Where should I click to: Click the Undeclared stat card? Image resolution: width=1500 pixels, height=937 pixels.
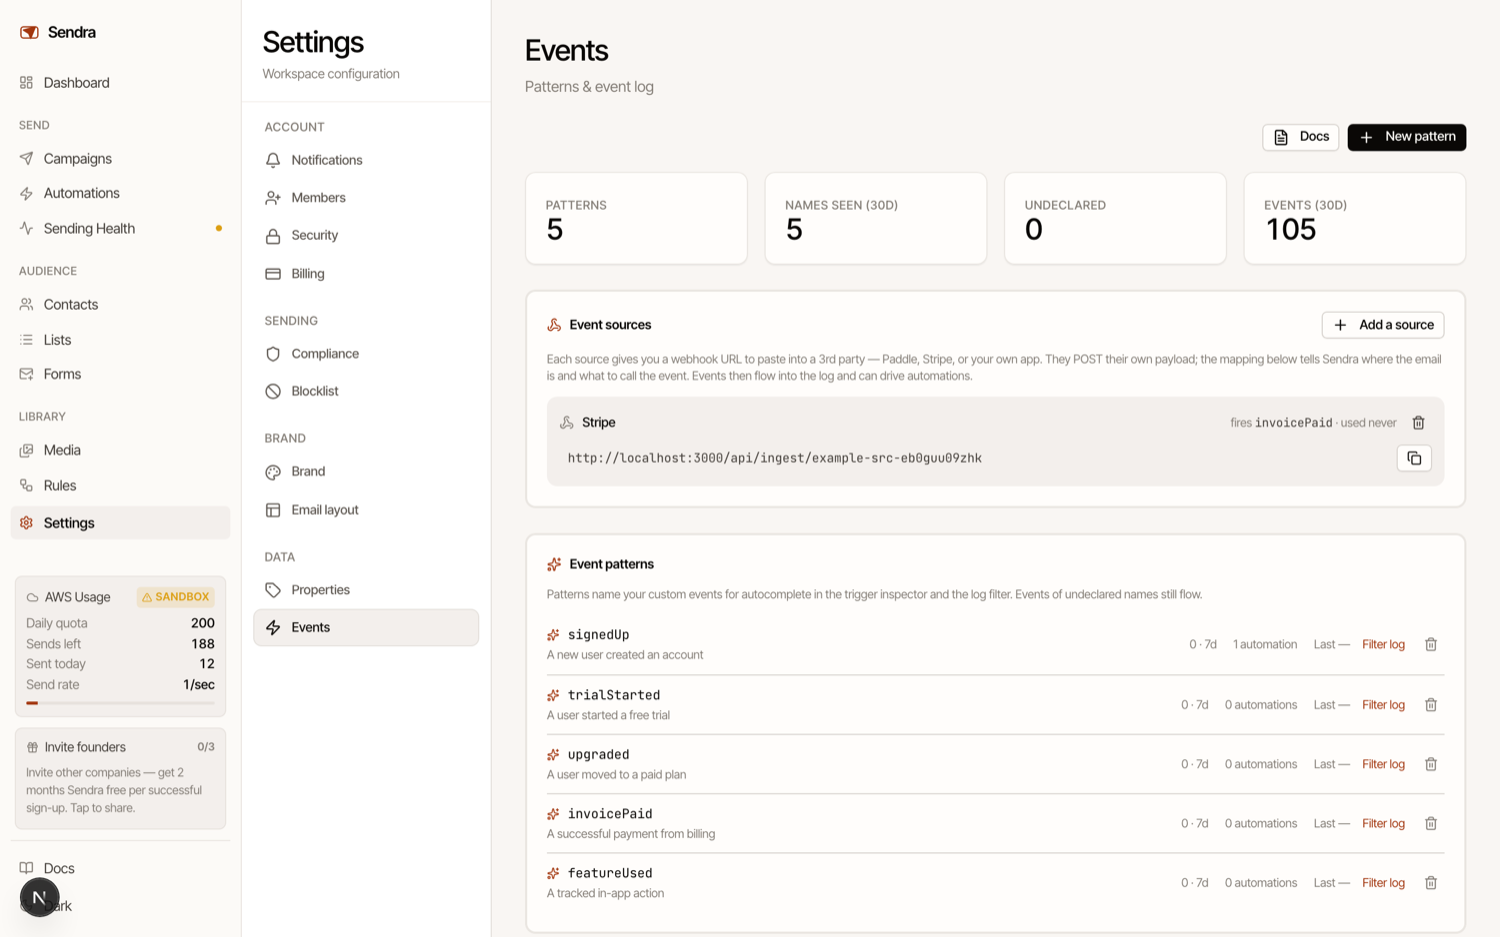click(1115, 219)
